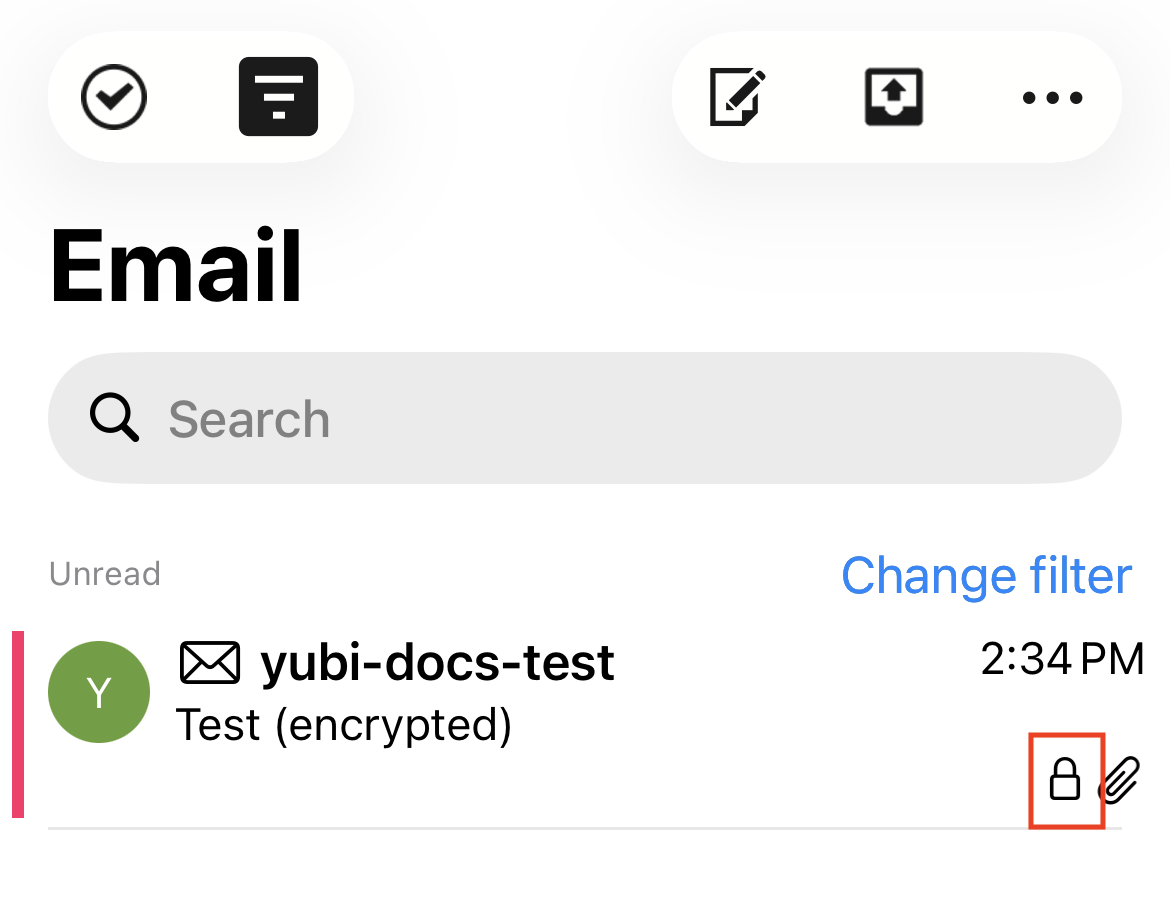Click the Search placeholder text

tap(249, 419)
